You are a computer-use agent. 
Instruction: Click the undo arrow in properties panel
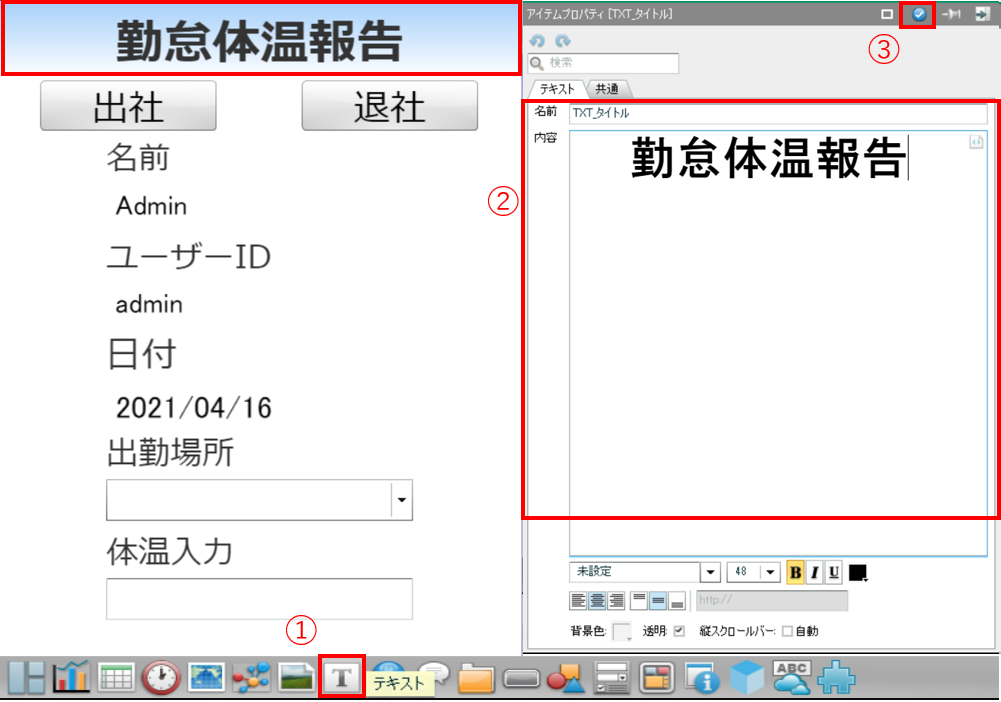coord(536,42)
